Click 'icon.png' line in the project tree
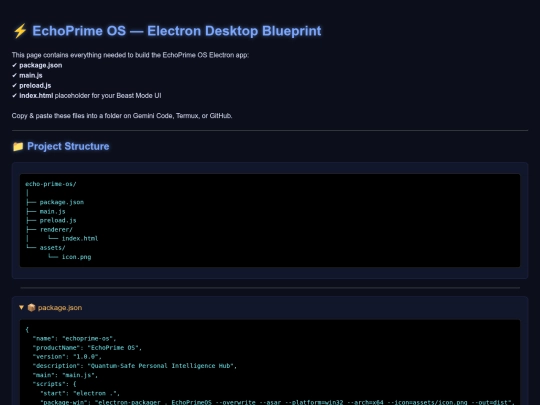Screen dimensions: 540x405 pos(76,257)
